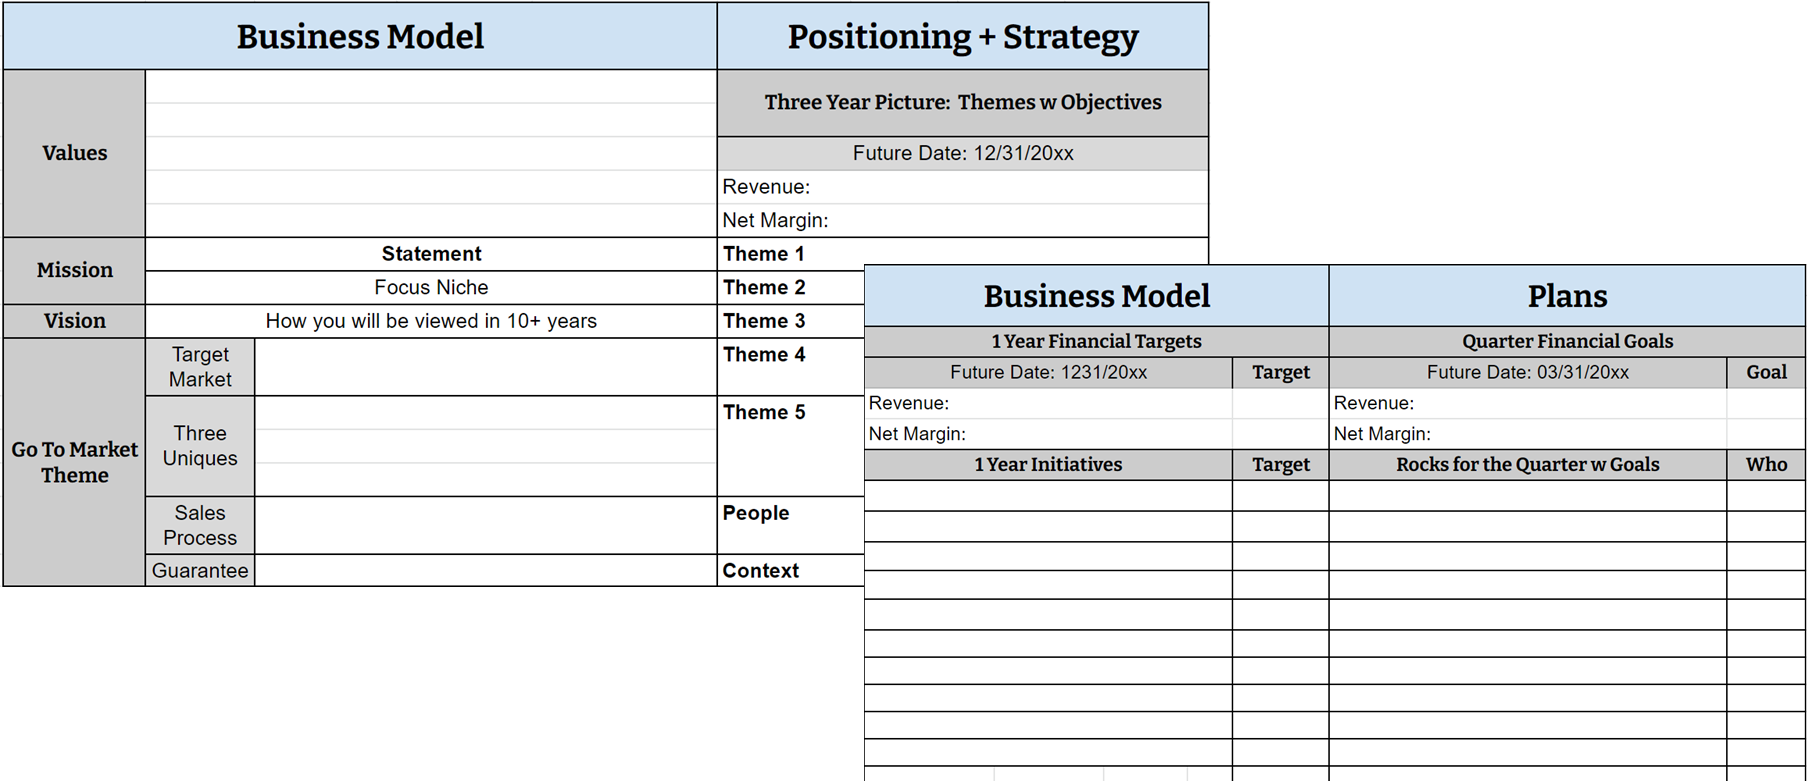Click the 1 Year Financial Targets heading
Screen dimensions: 1807x781
pyautogui.click(x=1096, y=341)
